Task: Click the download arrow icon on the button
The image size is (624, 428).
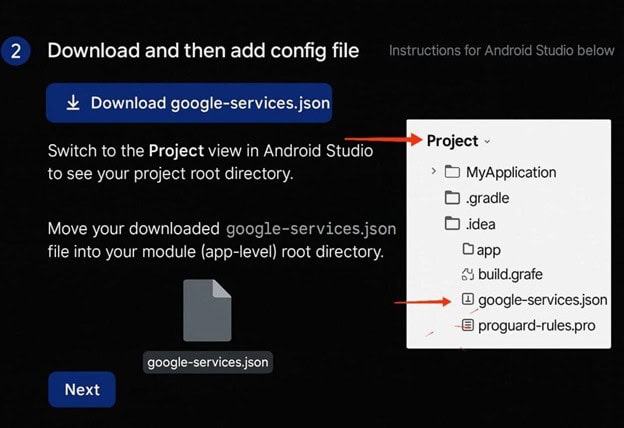Action: [73, 103]
